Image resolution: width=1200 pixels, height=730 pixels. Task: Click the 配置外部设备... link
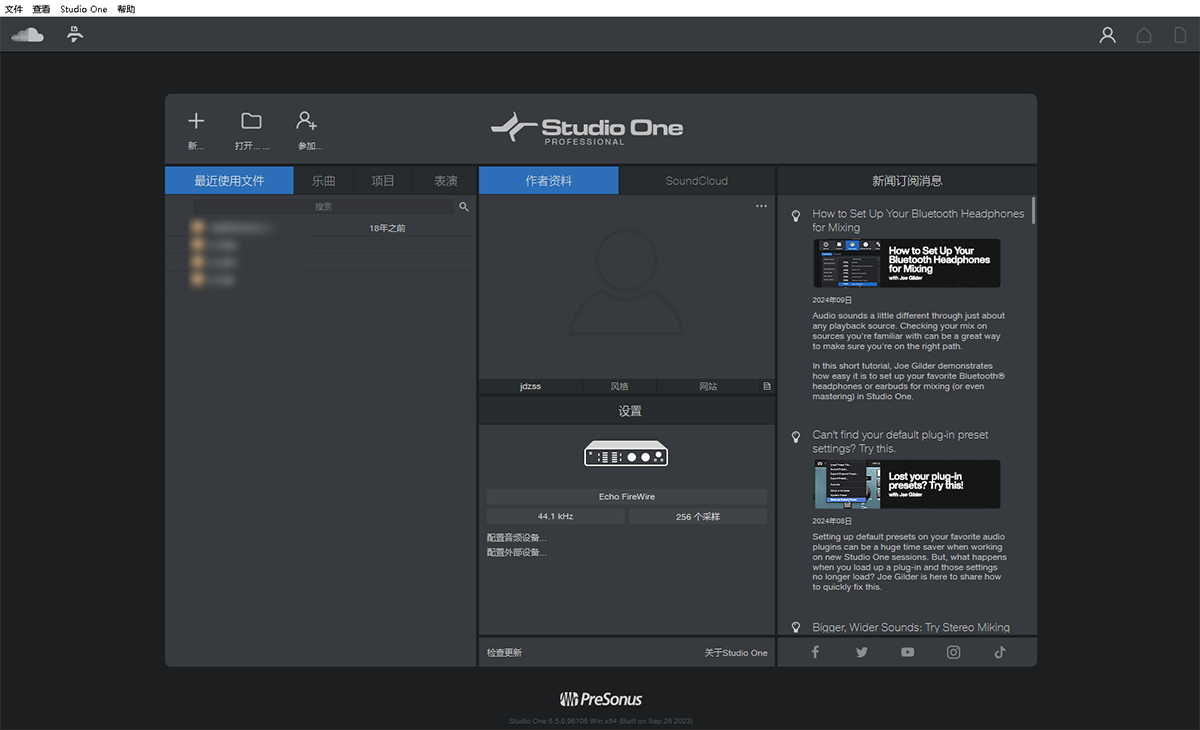(517, 552)
